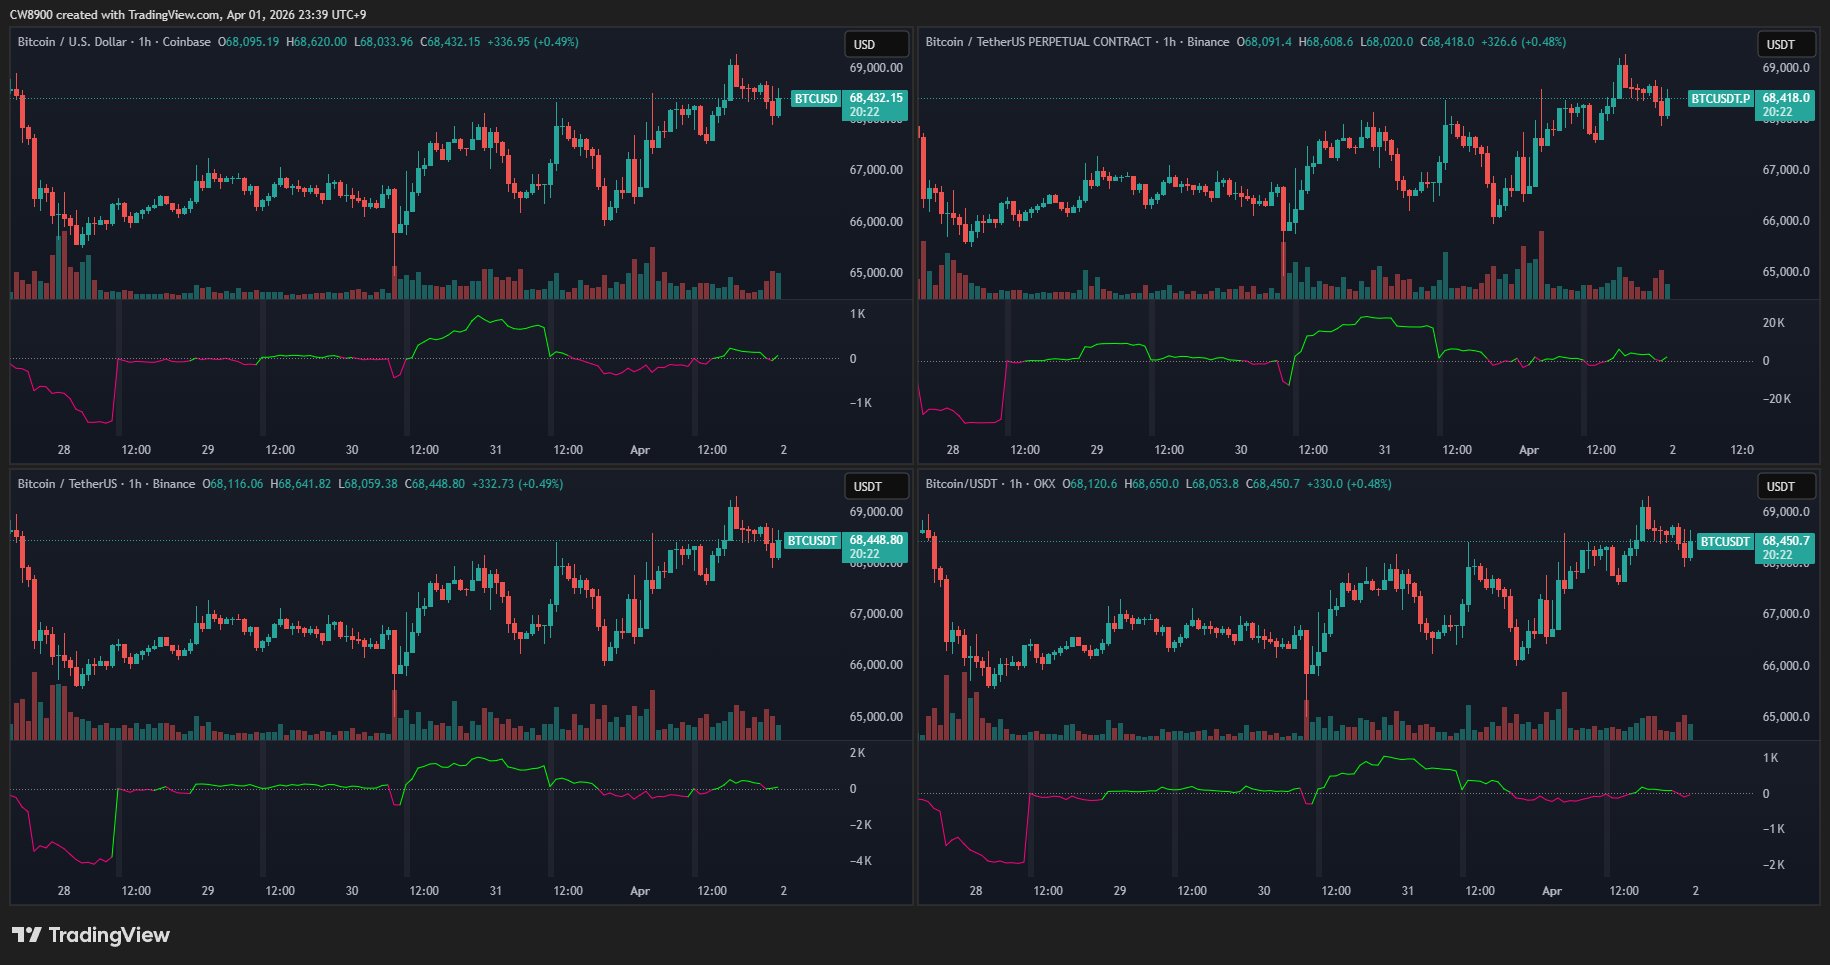Click the high value H68,641.82 on Binance spot chart
Screen dimensions: 1830x965
click(301, 484)
